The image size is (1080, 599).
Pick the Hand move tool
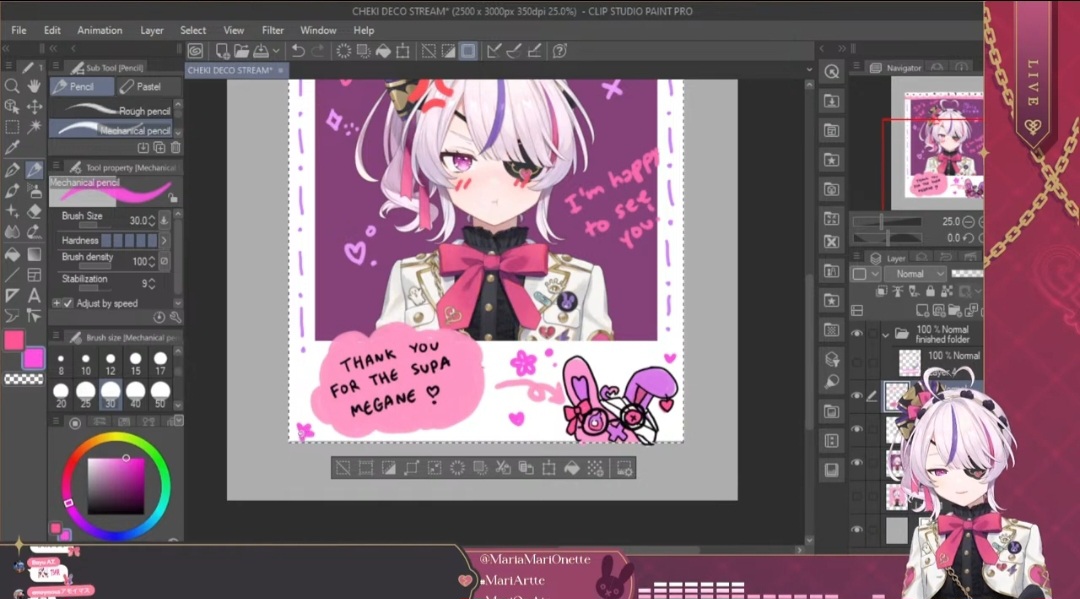pos(35,86)
